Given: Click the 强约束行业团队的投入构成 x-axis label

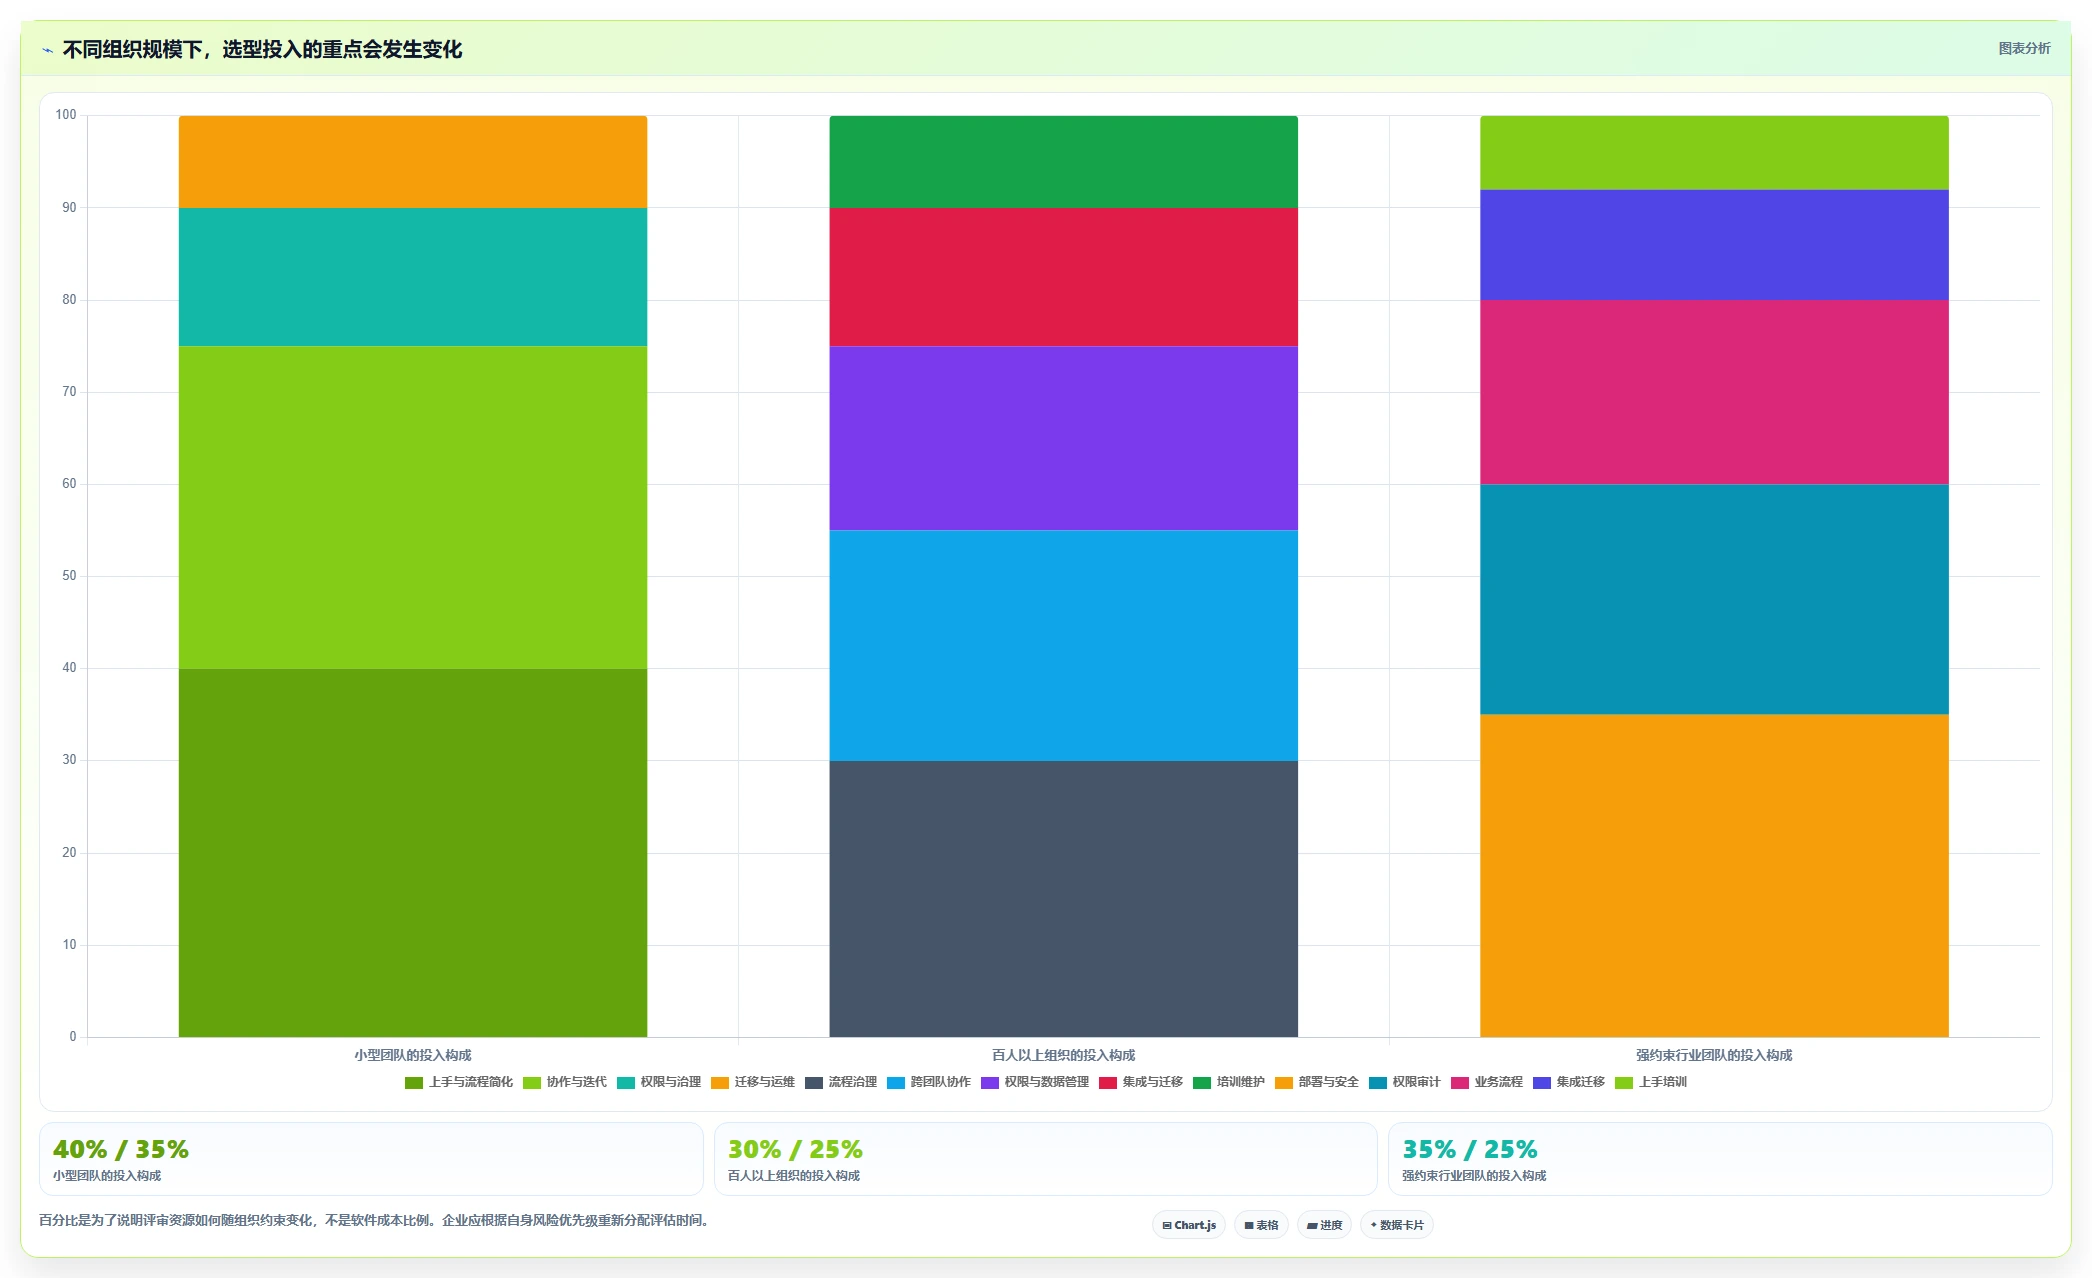Looking at the screenshot, I should pos(1714,1055).
